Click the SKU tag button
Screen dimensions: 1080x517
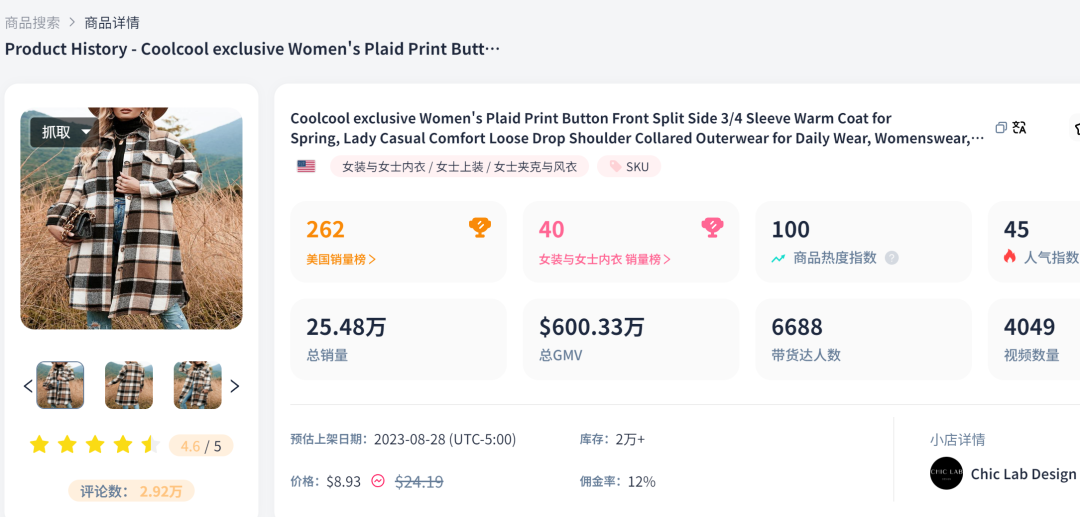coord(629,167)
